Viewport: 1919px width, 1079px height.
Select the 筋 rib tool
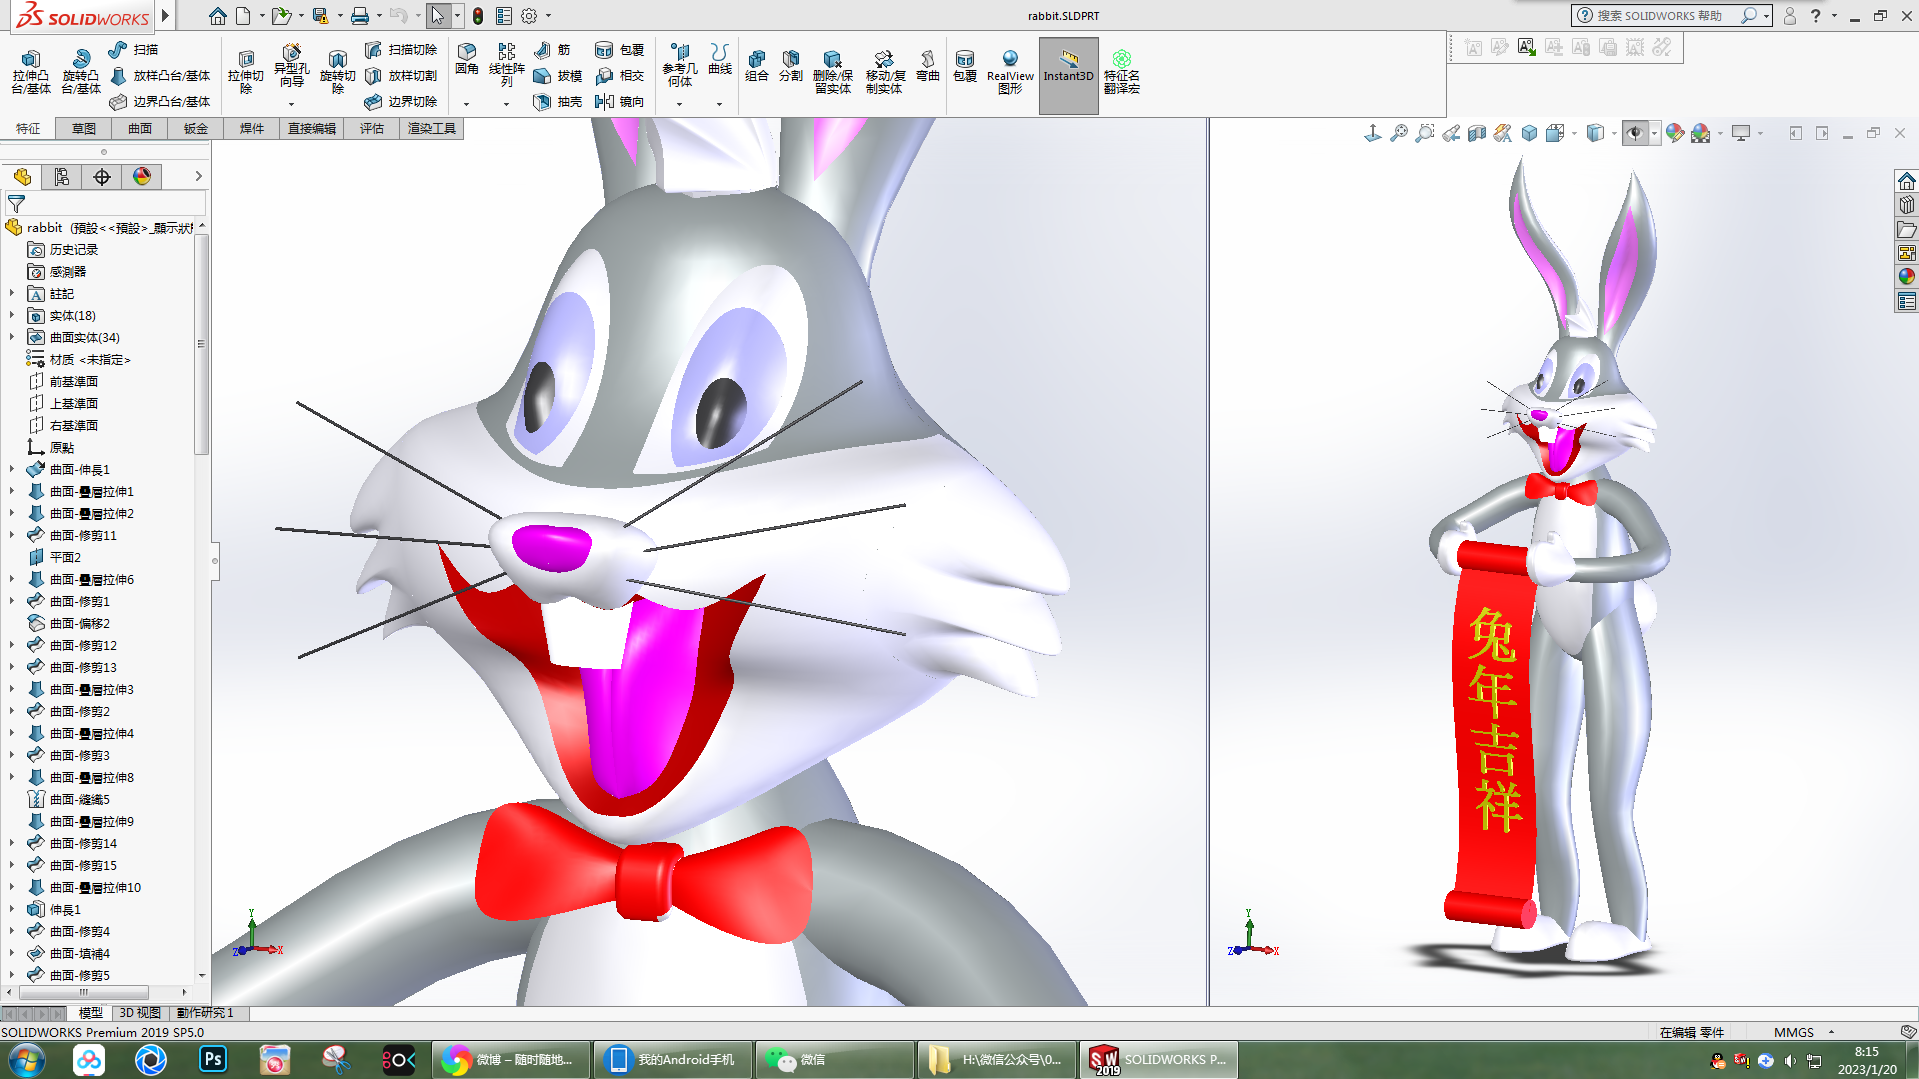click(x=552, y=49)
